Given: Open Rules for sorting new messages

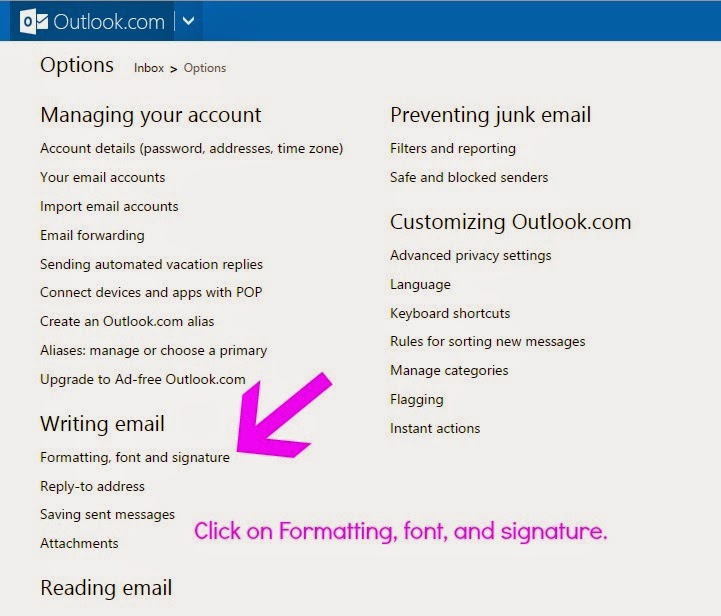Looking at the screenshot, I should click(487, 342).
